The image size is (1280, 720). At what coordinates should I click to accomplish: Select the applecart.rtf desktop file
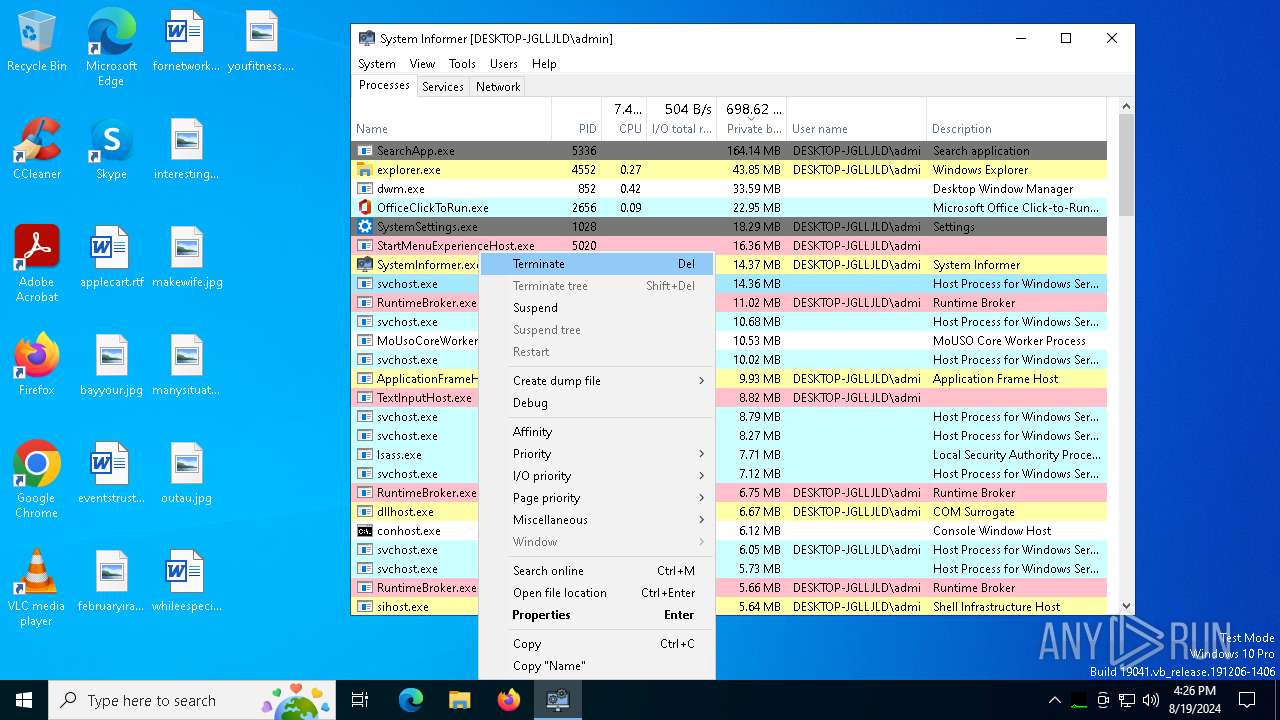coord(111,257)
